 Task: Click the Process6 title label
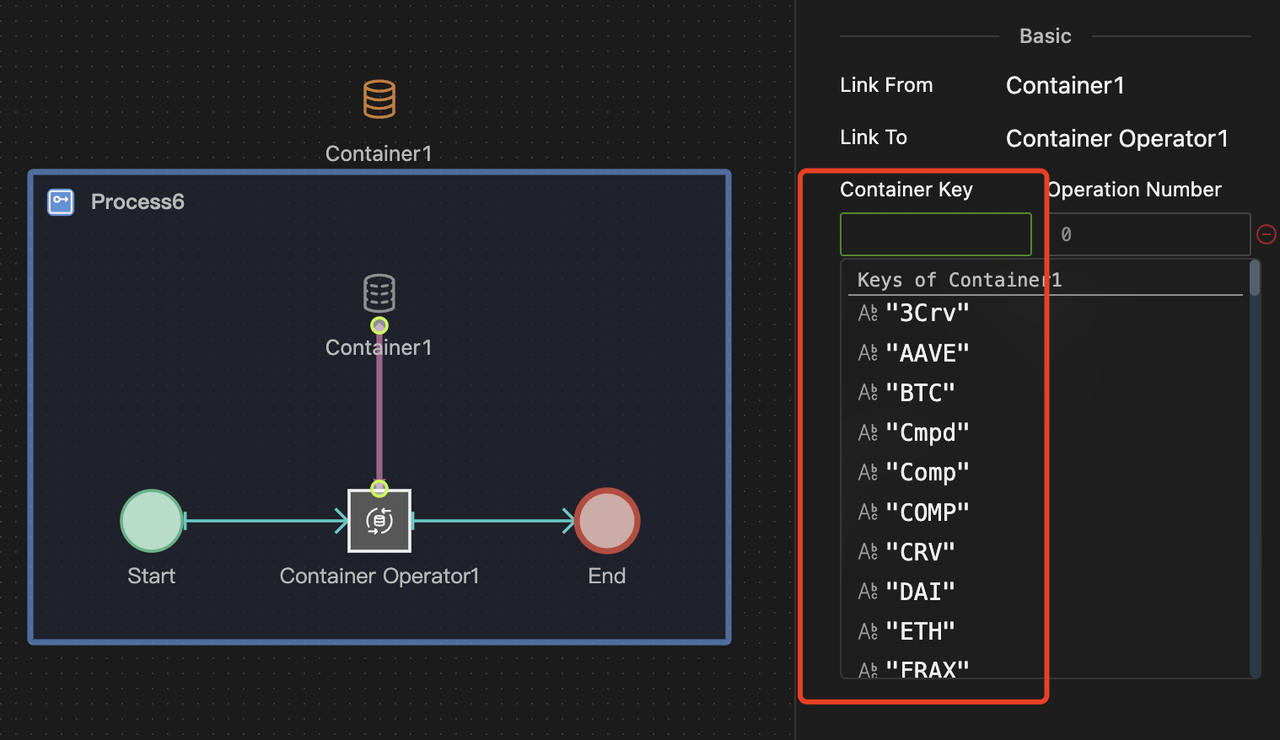coord(138,202)
